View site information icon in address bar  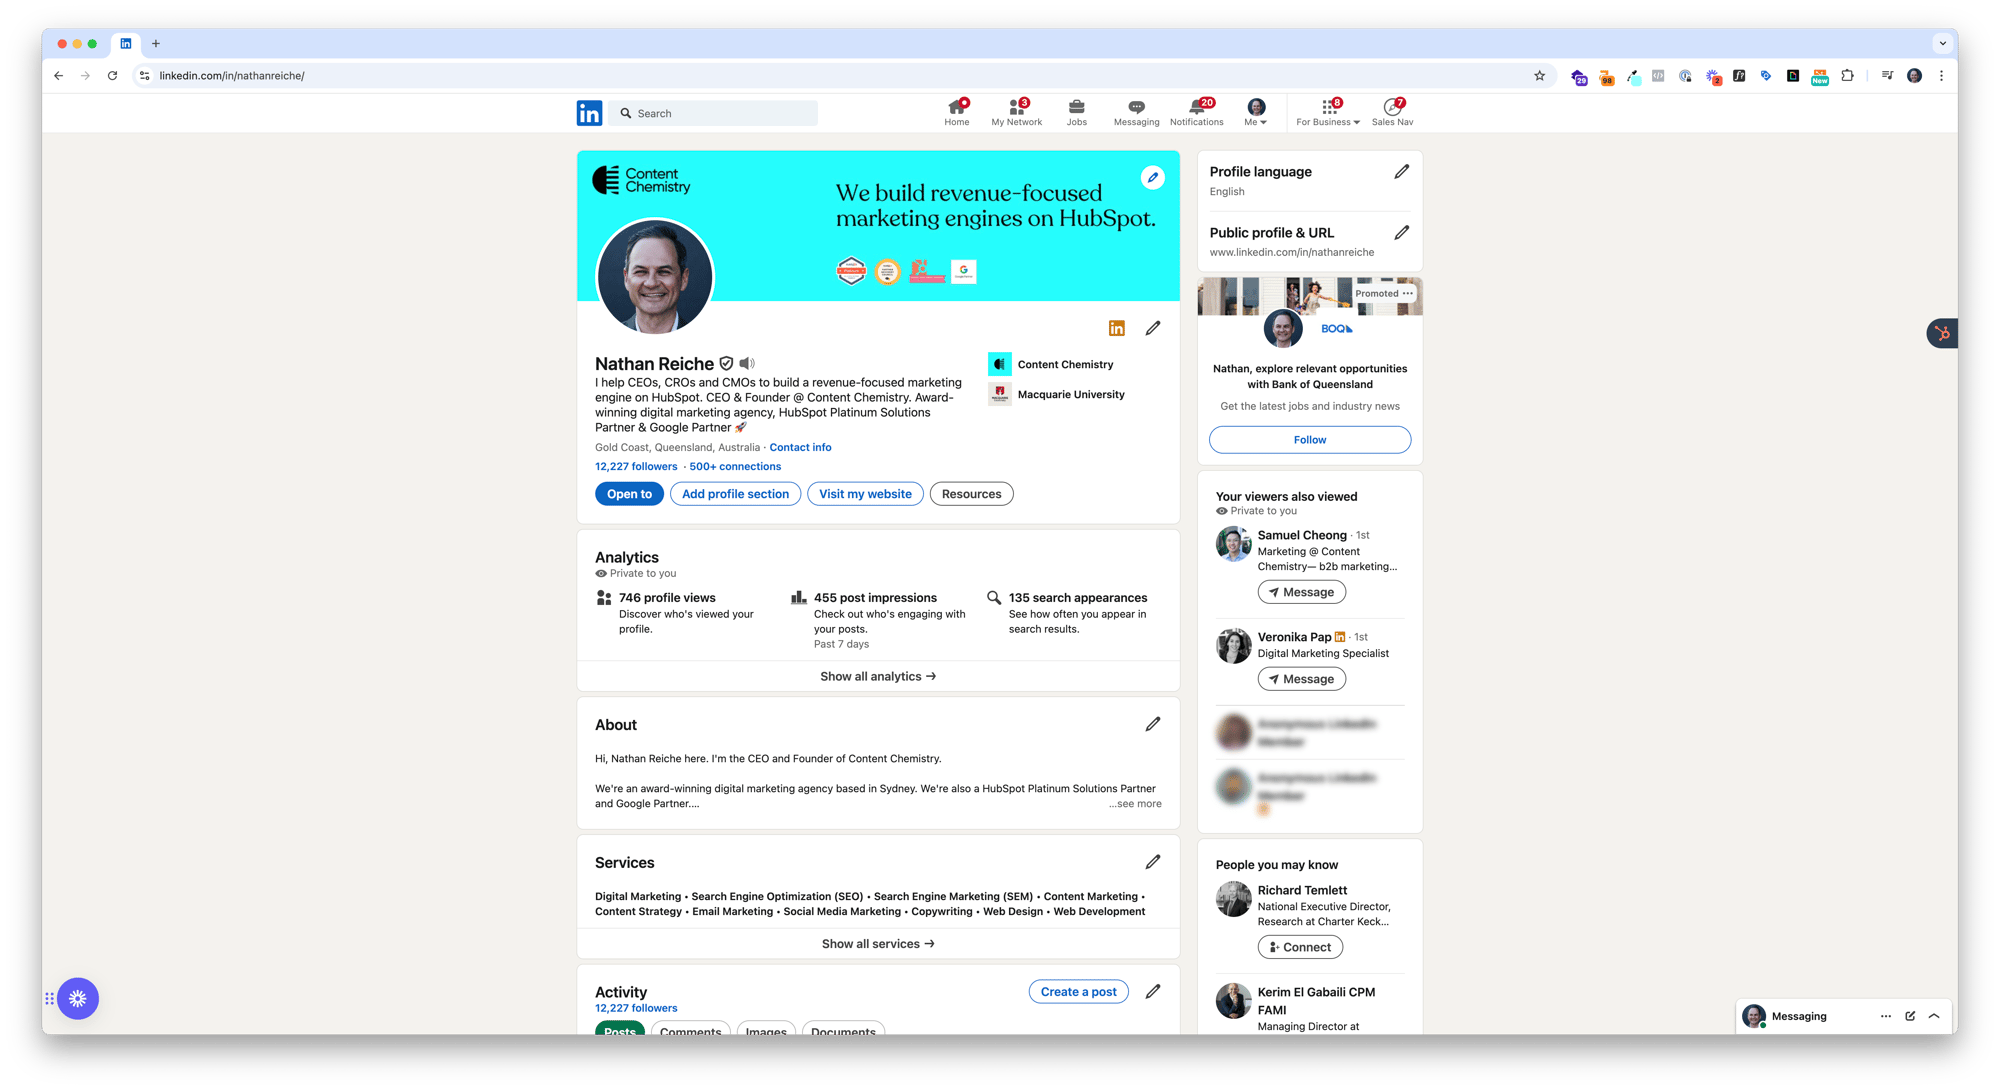tap(144, 75)
